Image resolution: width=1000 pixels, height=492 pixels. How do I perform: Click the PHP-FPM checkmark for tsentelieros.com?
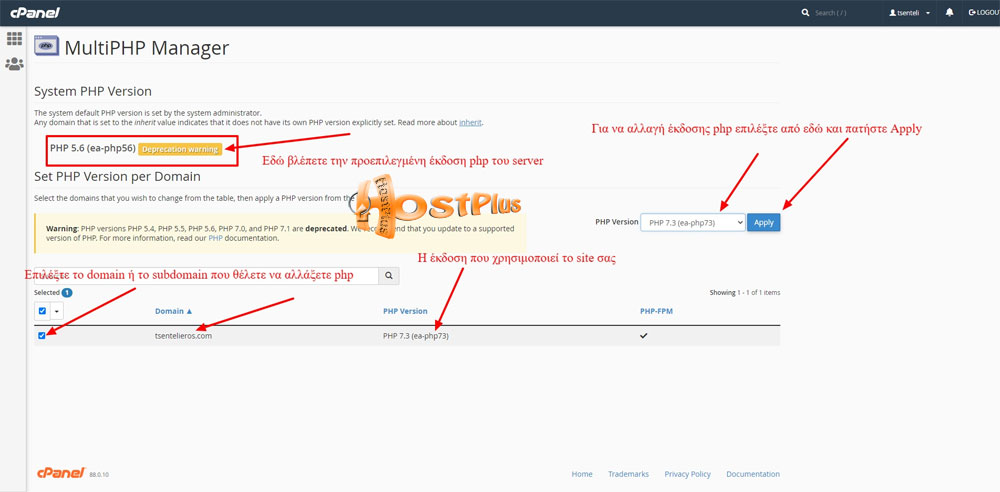pos(643,336)
